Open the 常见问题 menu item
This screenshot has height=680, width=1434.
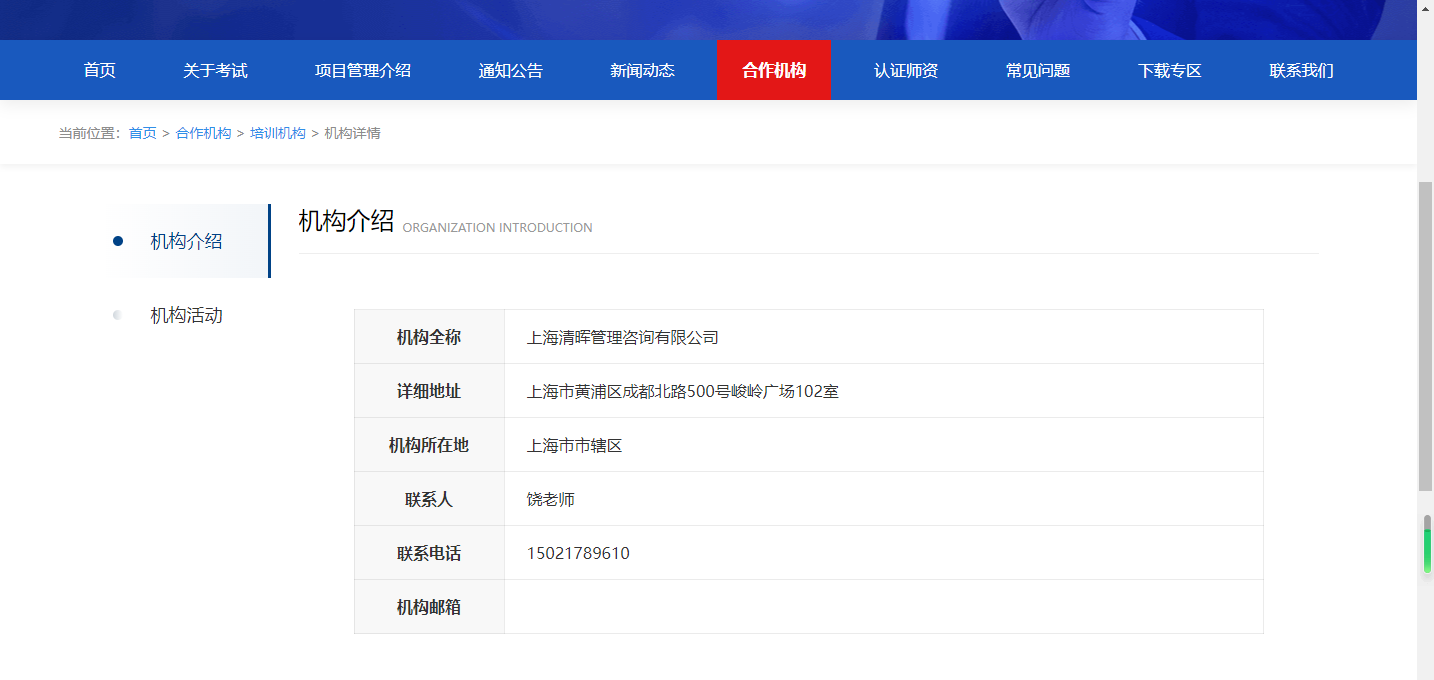coord(1037,70)
